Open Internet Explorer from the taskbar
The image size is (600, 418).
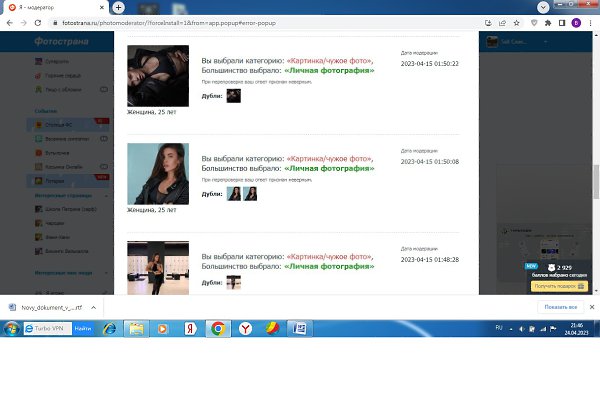tap(109, 328)
